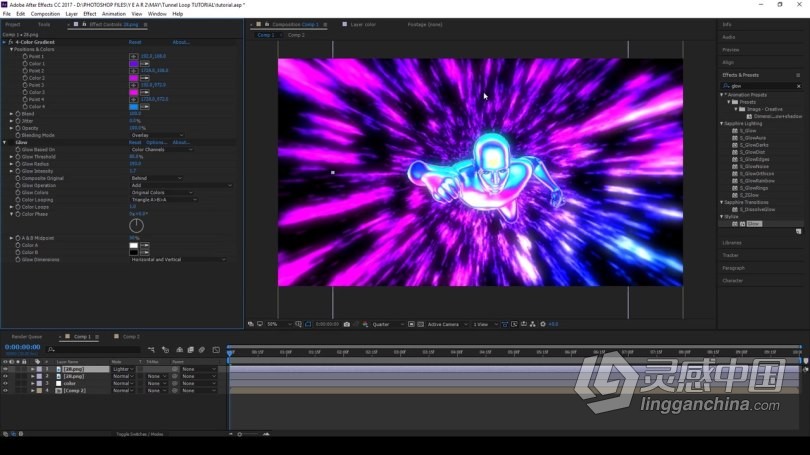Screen dimensions: 810x455
Task: Open the Glow Operation Add dropdown
Action: pyautogui.click(x=181, y=185)
